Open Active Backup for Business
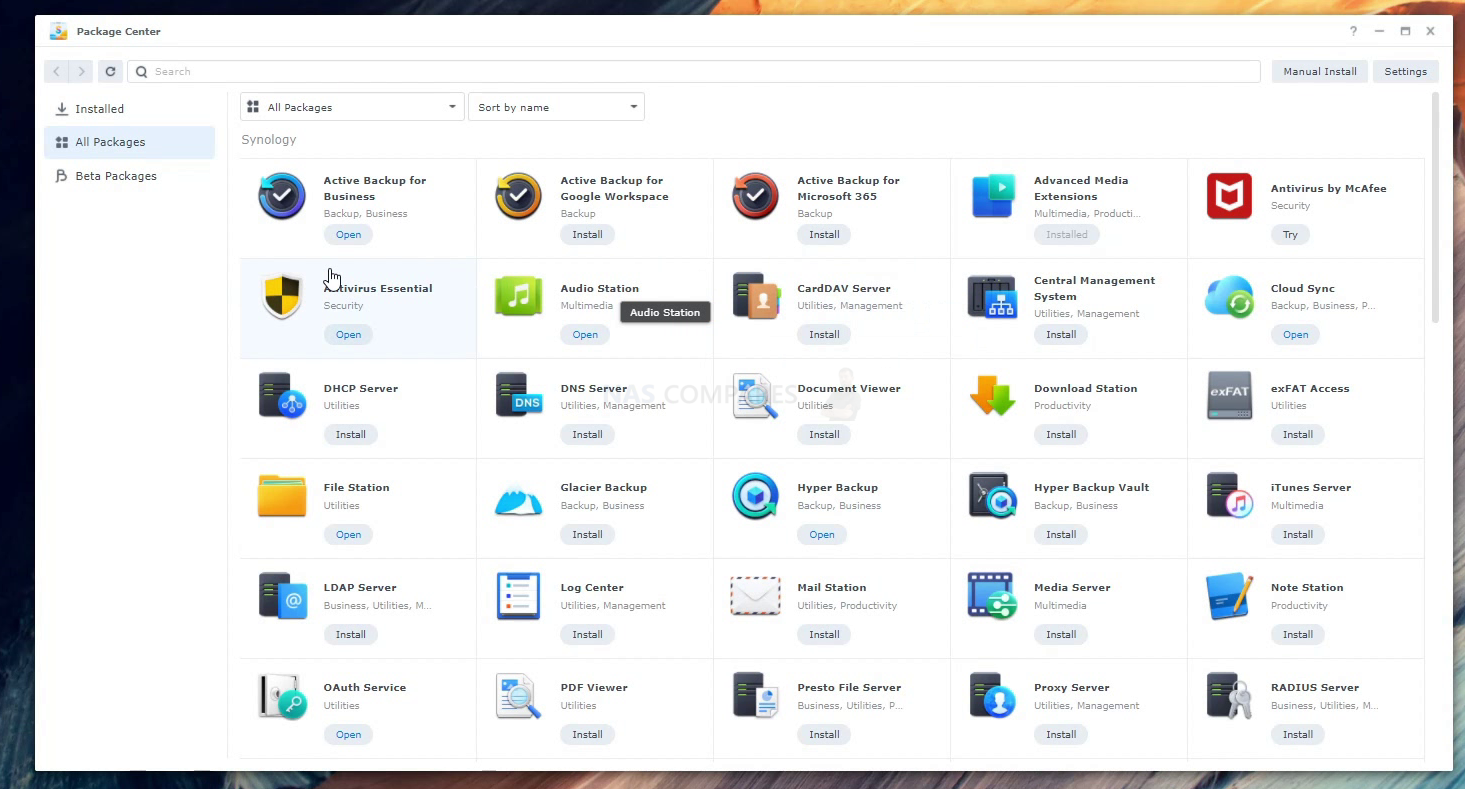The image size is (1465, 789). pos(348,235)
